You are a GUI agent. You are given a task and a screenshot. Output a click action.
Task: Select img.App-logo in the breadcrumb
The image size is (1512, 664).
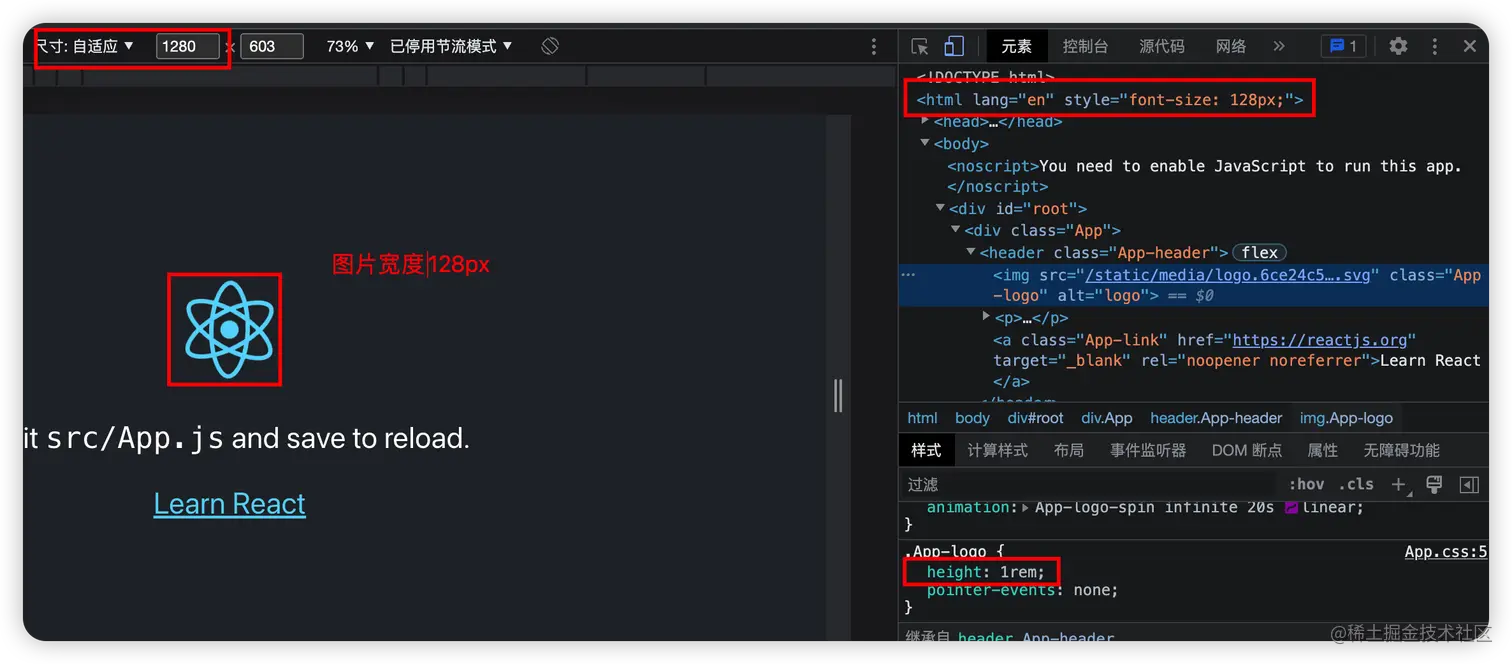pyautogui.click(x=1346, y=418)
